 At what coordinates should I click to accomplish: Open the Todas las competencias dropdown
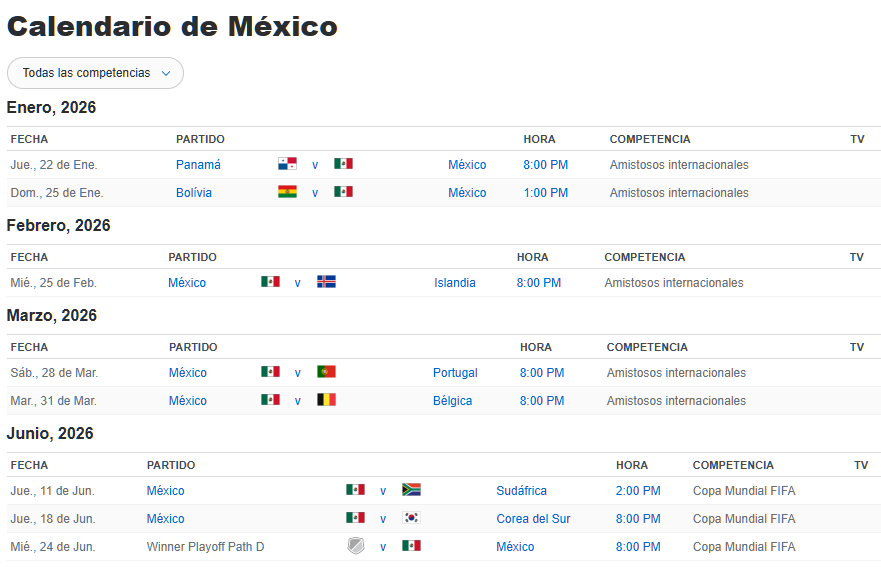click(x=95, y=73)
